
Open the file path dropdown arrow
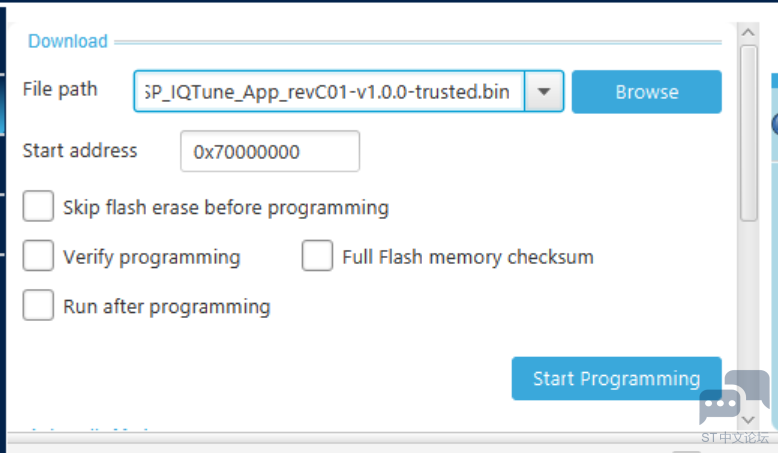point(544,91)
